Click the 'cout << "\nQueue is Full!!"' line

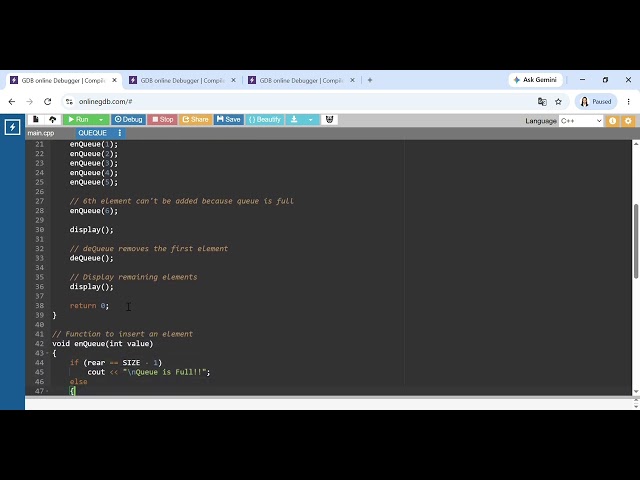[x=149, y=372]
